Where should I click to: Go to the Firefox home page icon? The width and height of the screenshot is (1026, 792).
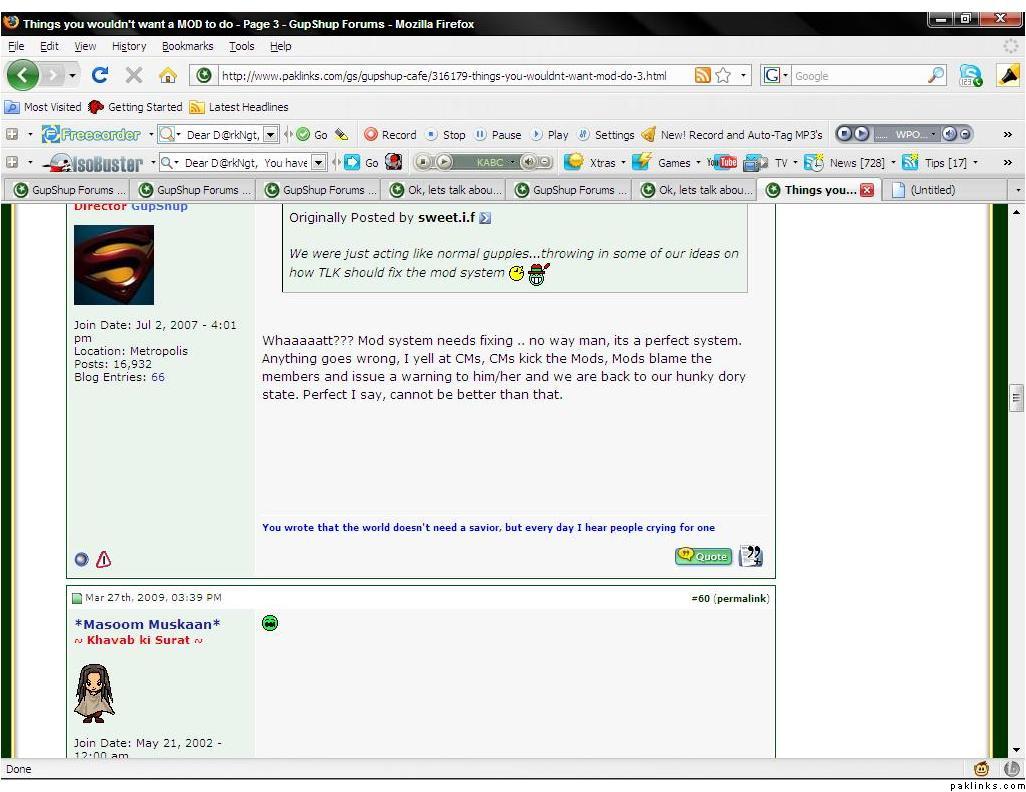167,75
